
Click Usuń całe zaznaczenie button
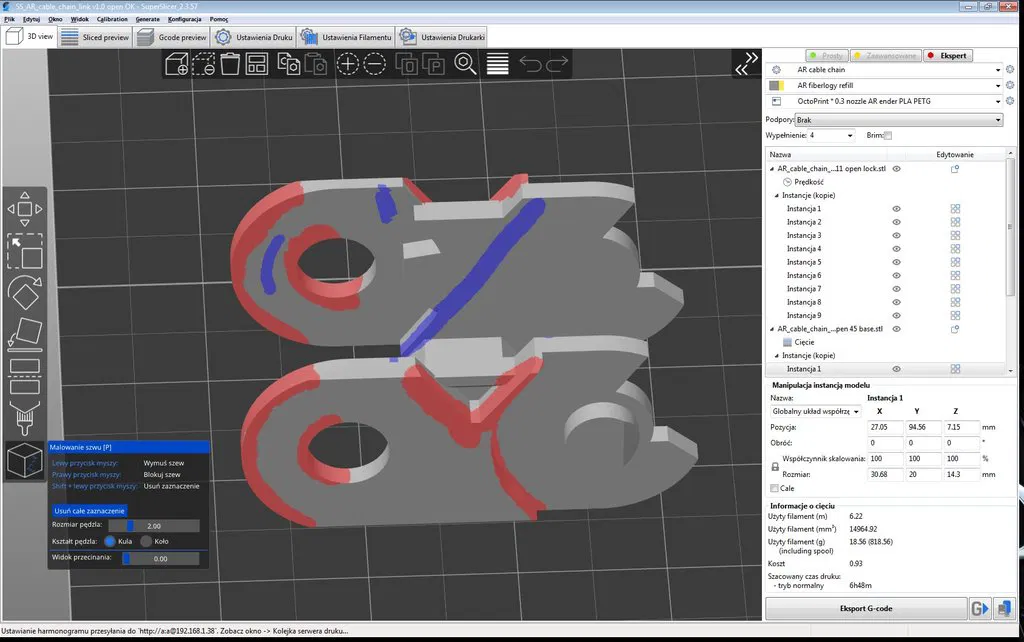click(89, 511)
